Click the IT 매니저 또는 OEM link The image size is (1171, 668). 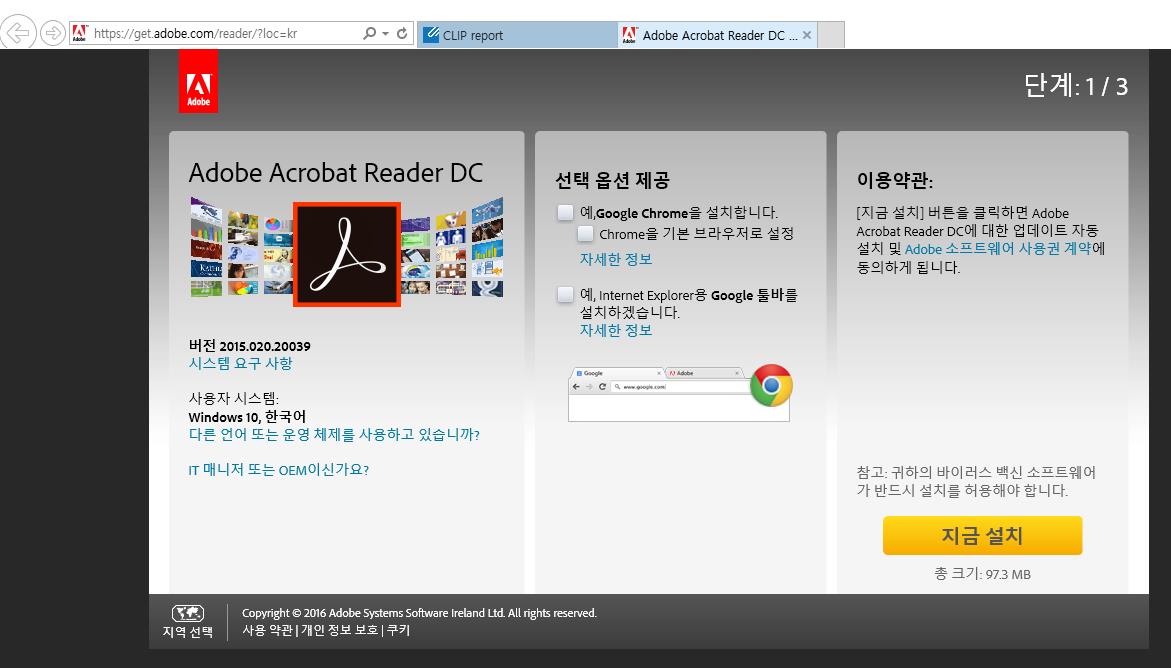pos(279,470)
